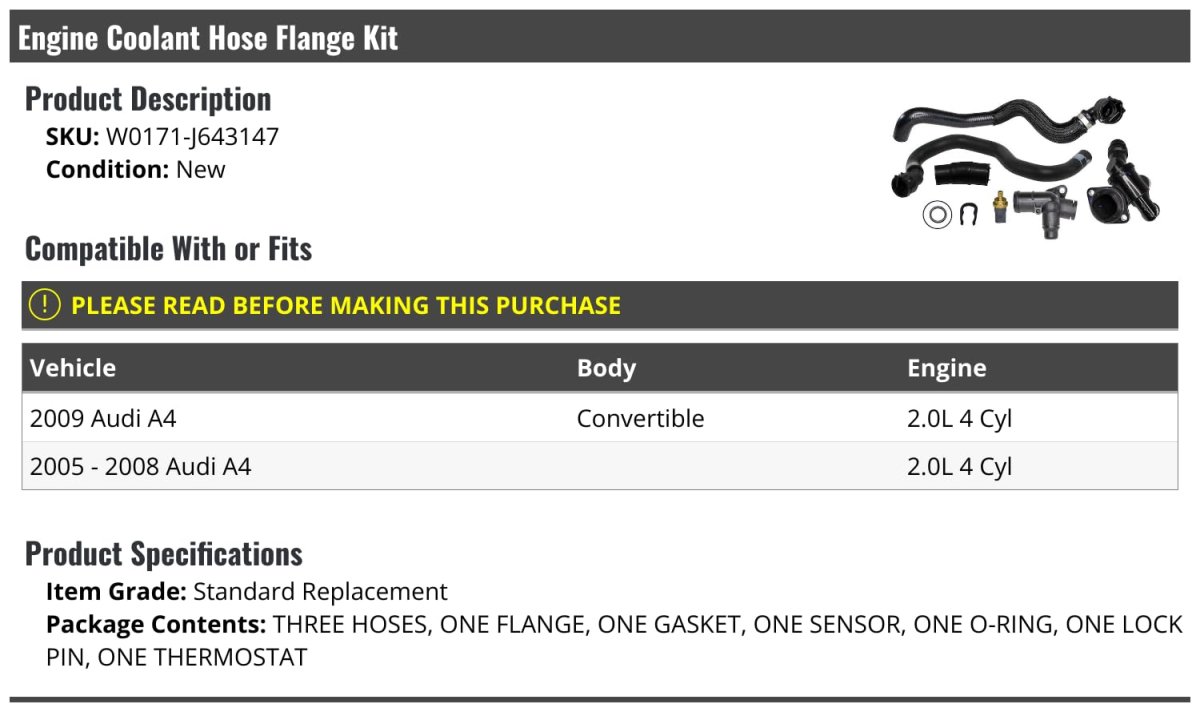Click the Convertible body cell
Screen dimensions: 1200x712
click(640, 418)
